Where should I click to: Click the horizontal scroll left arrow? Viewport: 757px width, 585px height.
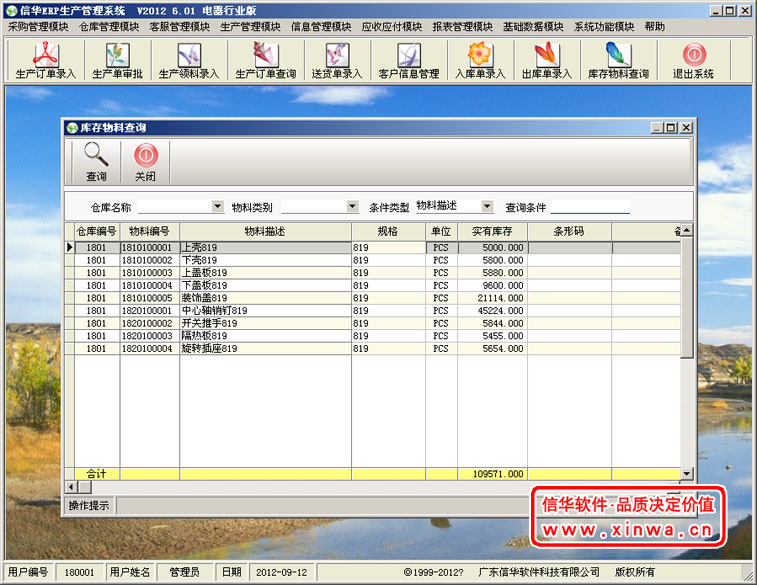pos(71,487)
